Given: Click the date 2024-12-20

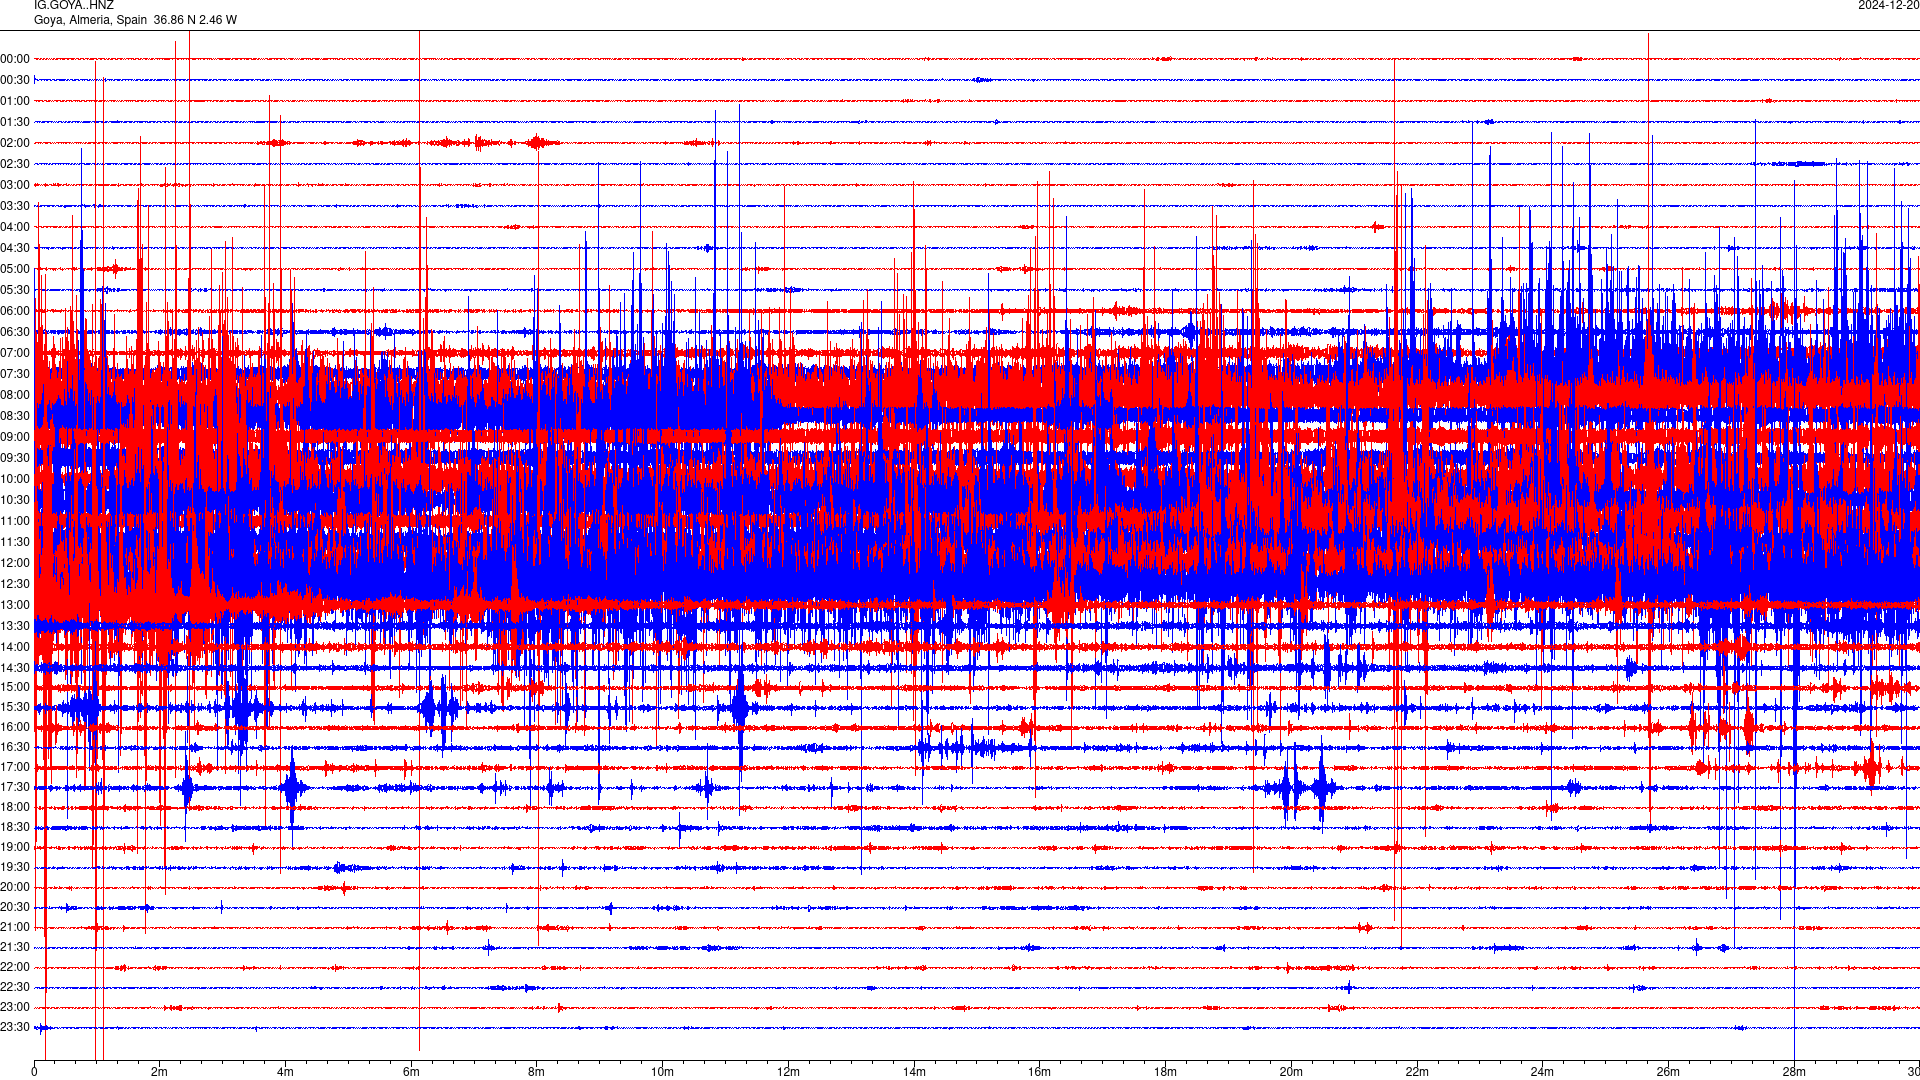Looking at the screenshot, I should (1888, 5).
